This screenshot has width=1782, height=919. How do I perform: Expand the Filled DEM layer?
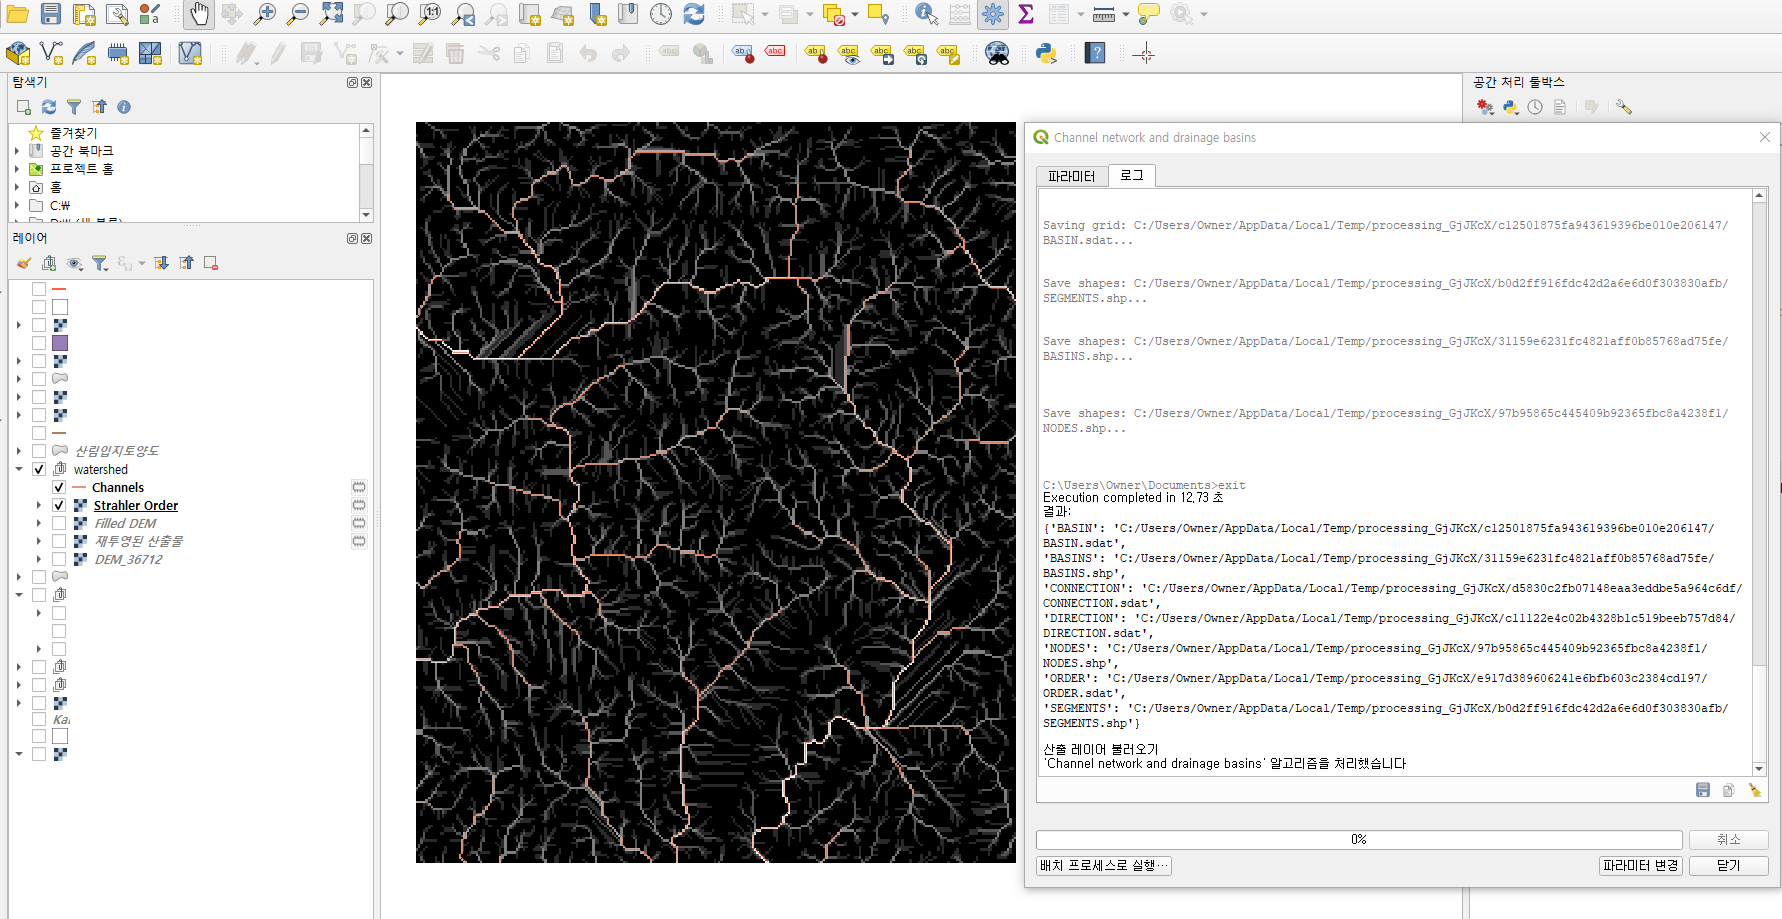click(39, 523)
